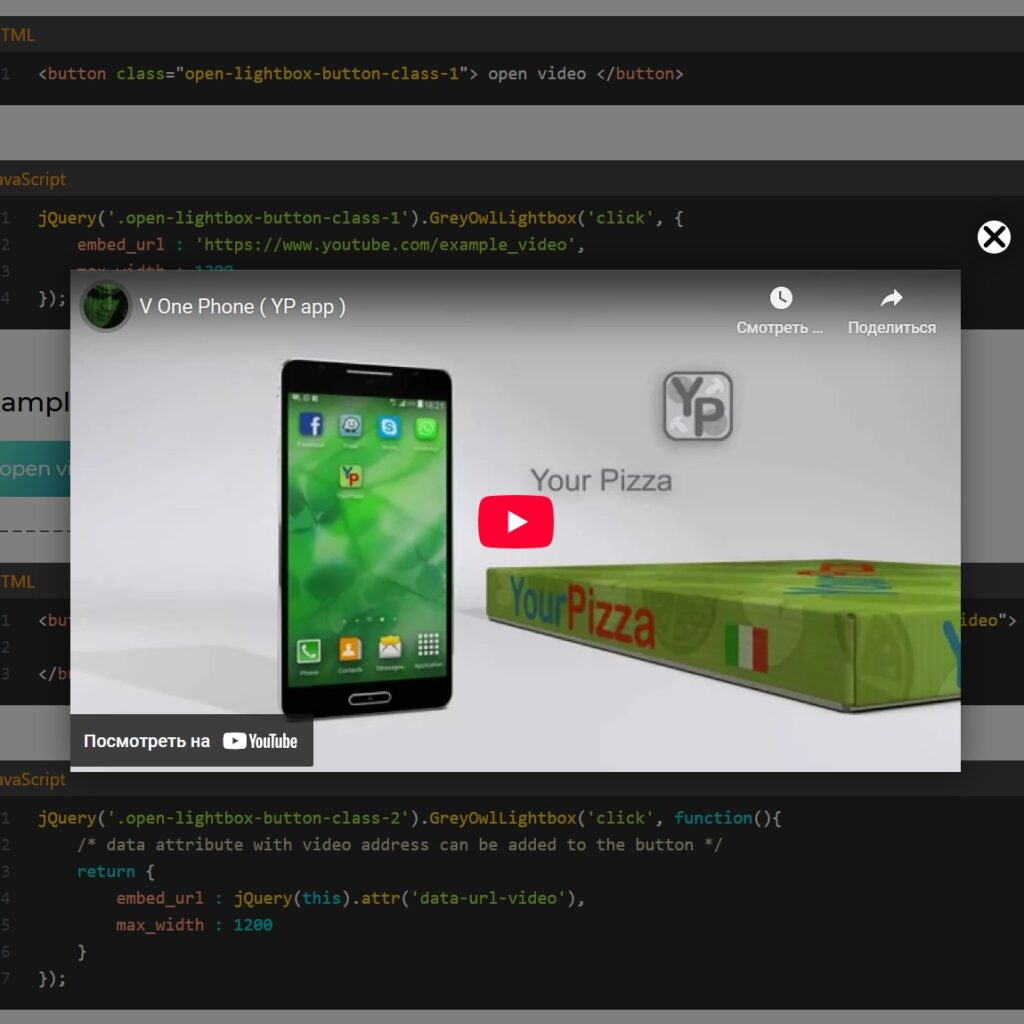Play the video with the red YouTube button
The image size is (1024, 1024).
tap(515, 521)
